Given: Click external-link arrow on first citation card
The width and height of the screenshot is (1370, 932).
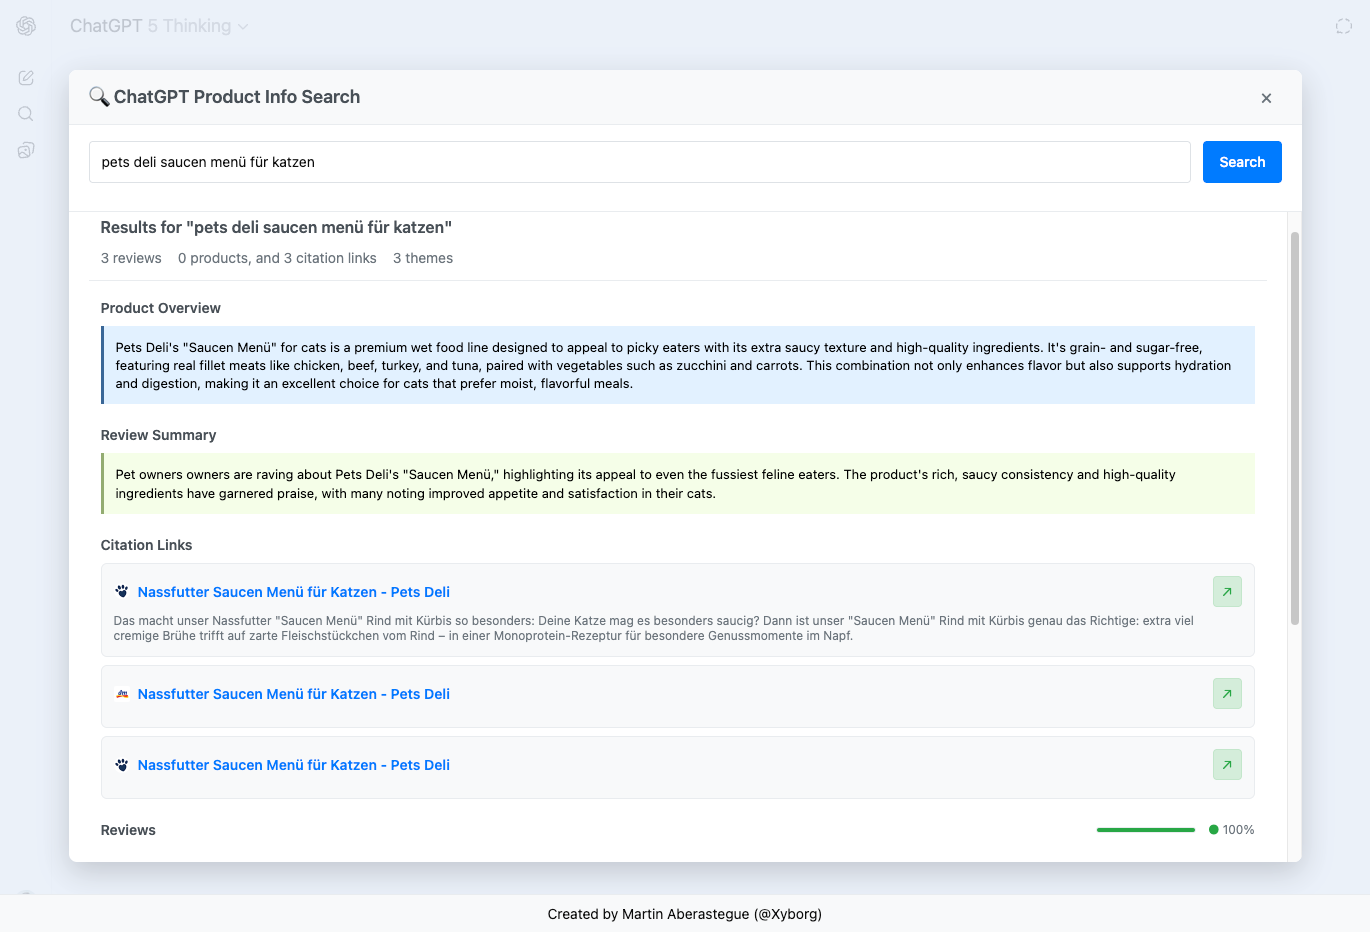Looking at the screenshot, I should (x=1227, y=592).
